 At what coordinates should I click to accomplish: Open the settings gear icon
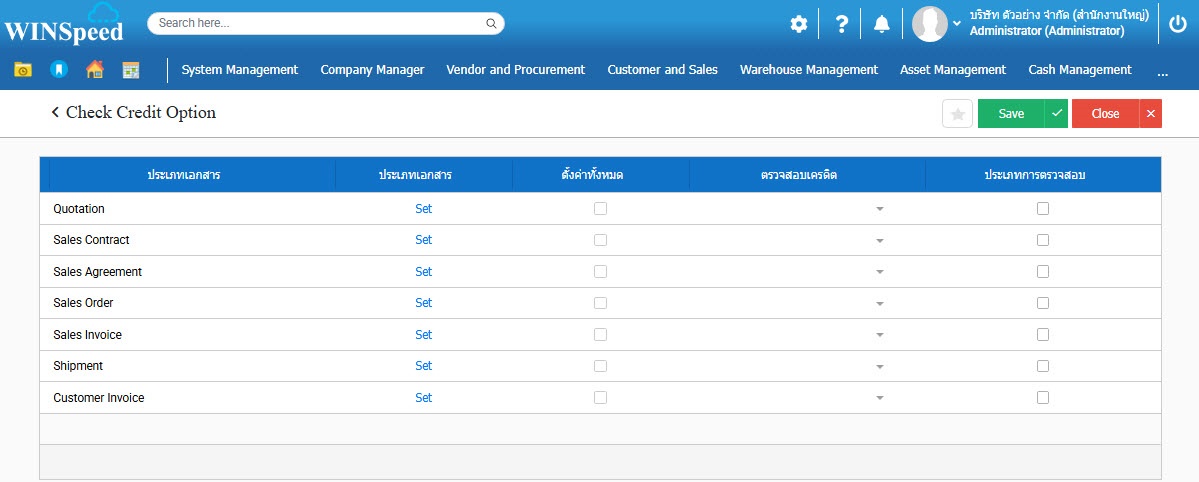tap(798, 24)
